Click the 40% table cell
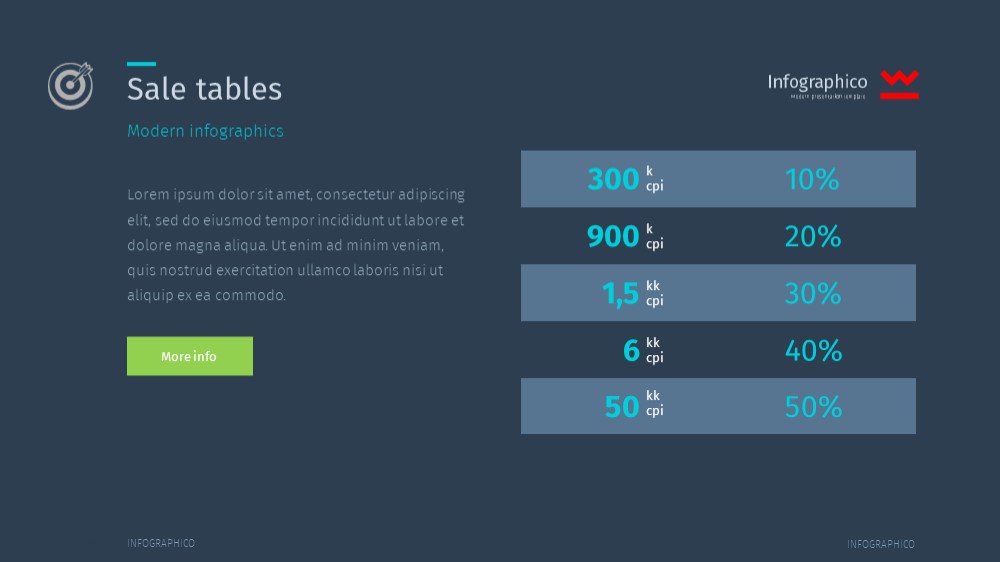 pos(813,351)
